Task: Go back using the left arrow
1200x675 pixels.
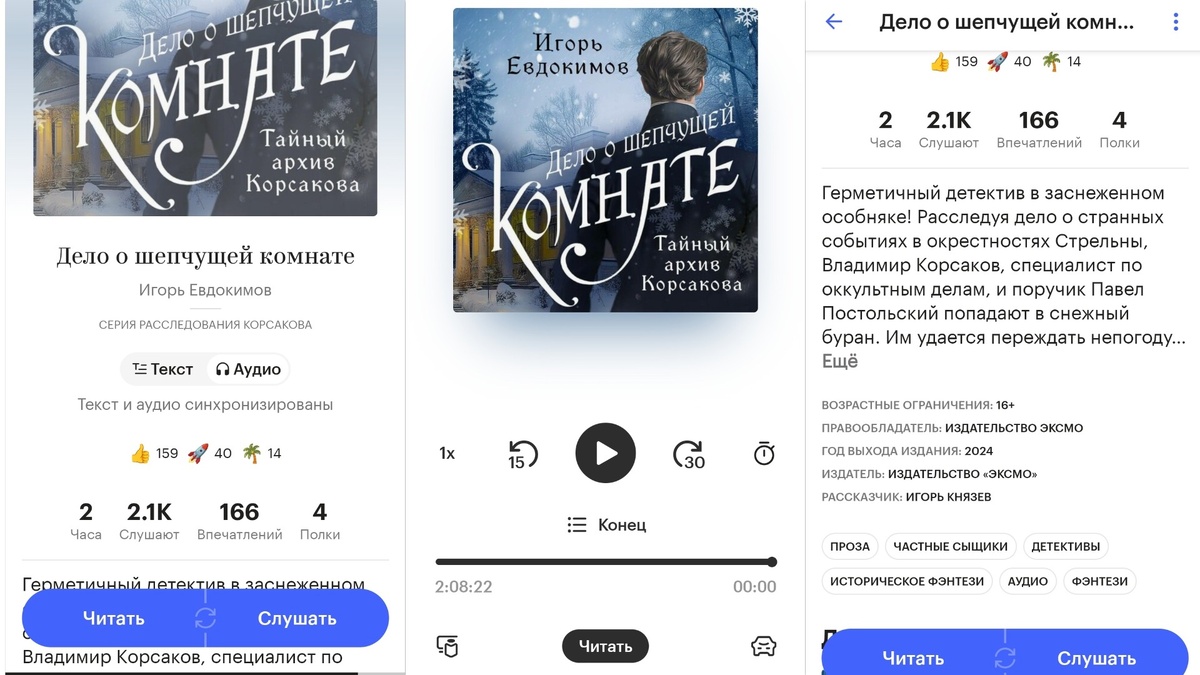Action: pos(834,22)
